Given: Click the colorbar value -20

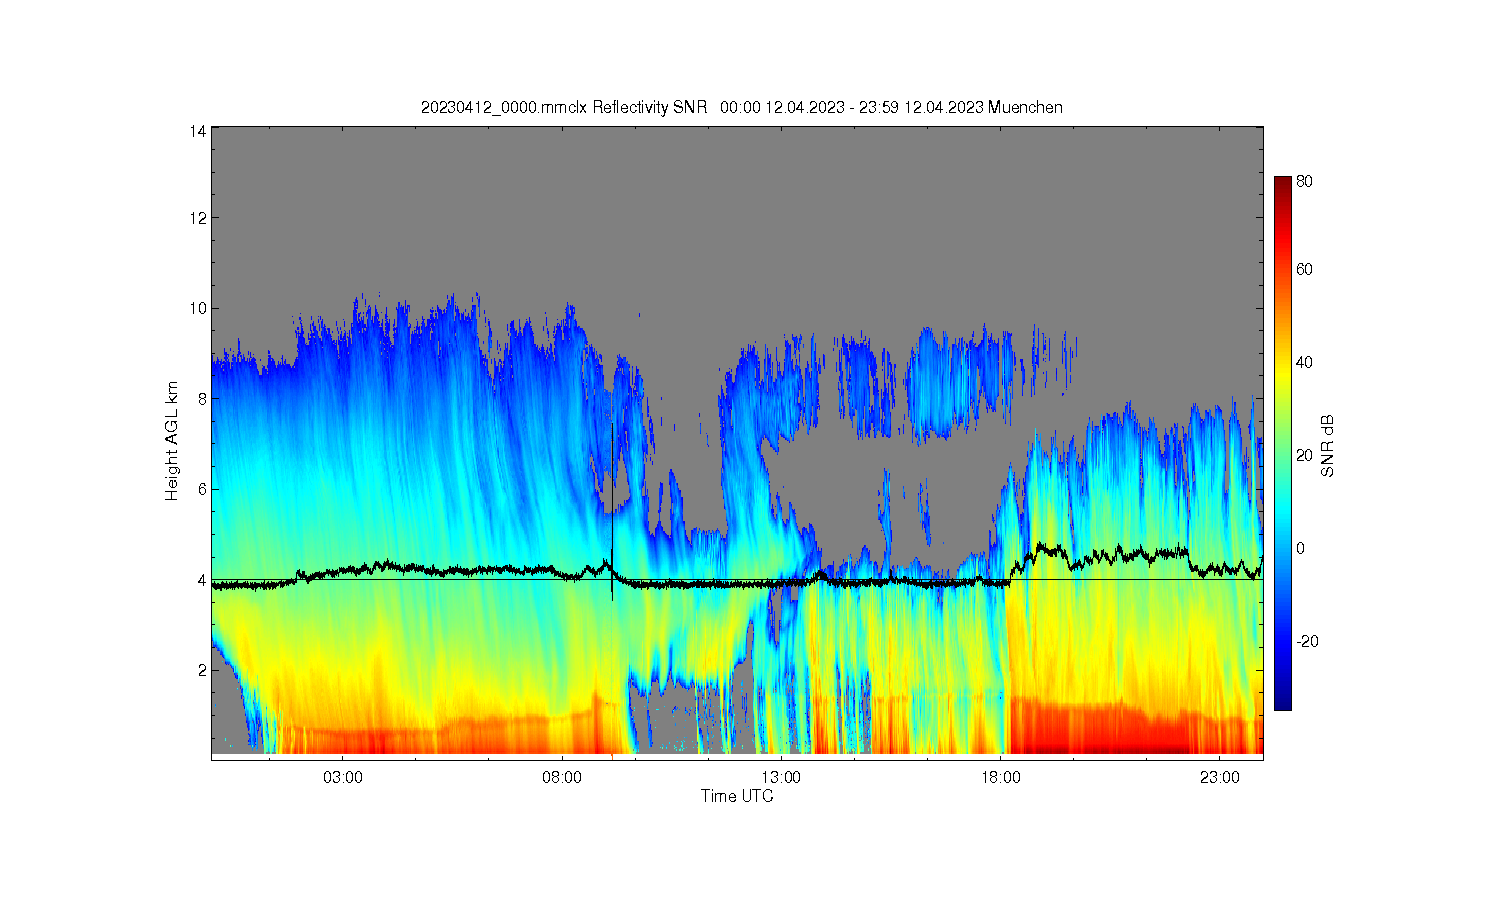Looking at the screenshot, I should coord(1307,641).
